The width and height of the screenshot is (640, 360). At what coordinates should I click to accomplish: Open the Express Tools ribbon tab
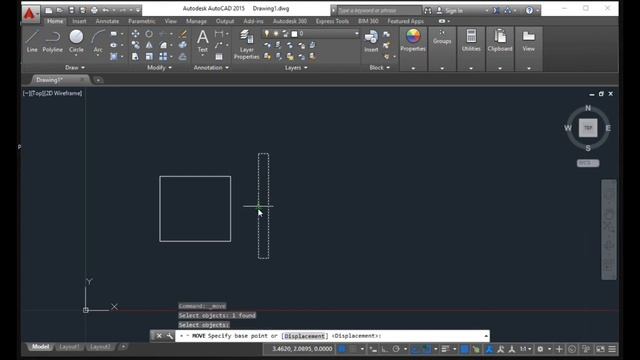tap(332, 21)
